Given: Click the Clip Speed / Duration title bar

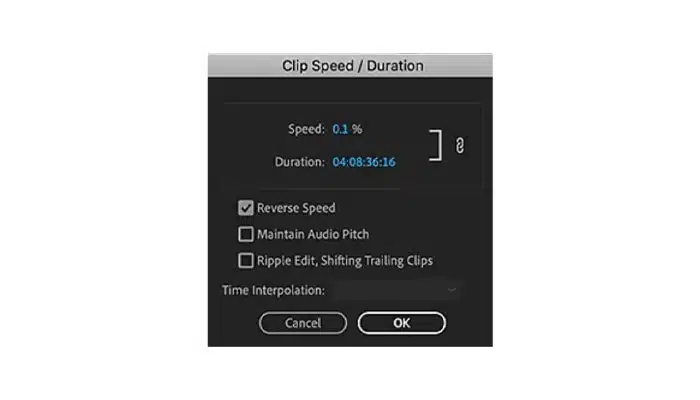Looking at the screenshot, I should coord(350,66).
